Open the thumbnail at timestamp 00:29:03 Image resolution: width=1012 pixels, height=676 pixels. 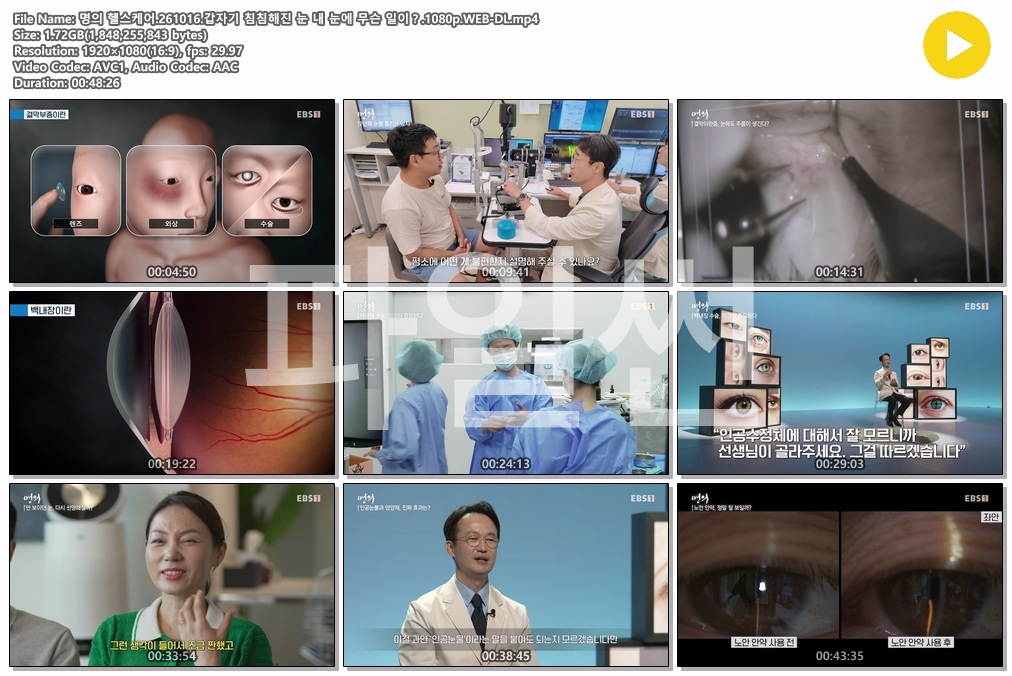[840, 383]
